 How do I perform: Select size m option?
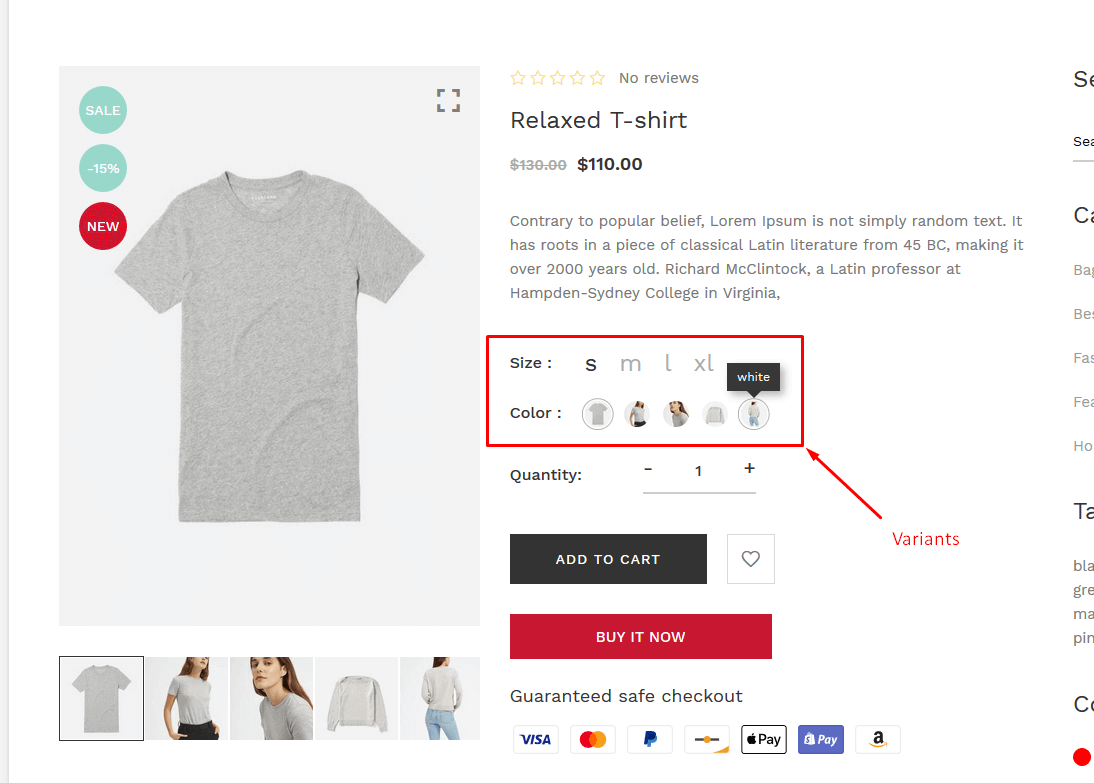631,364
